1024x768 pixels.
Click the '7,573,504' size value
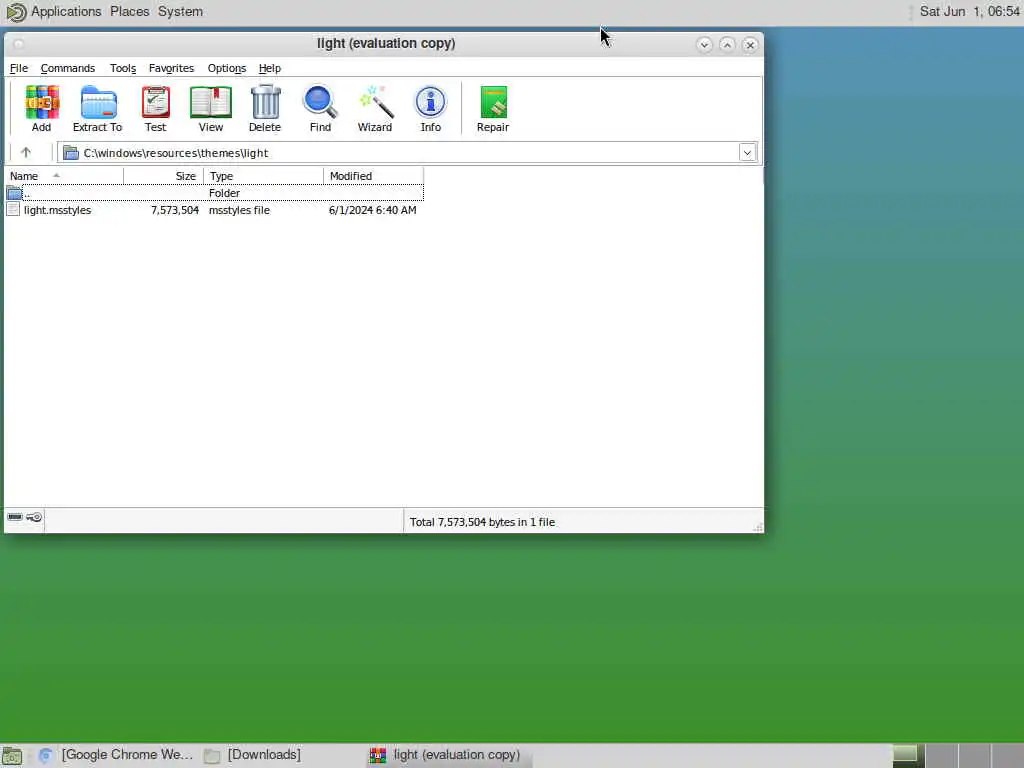[x=175, y=210]
